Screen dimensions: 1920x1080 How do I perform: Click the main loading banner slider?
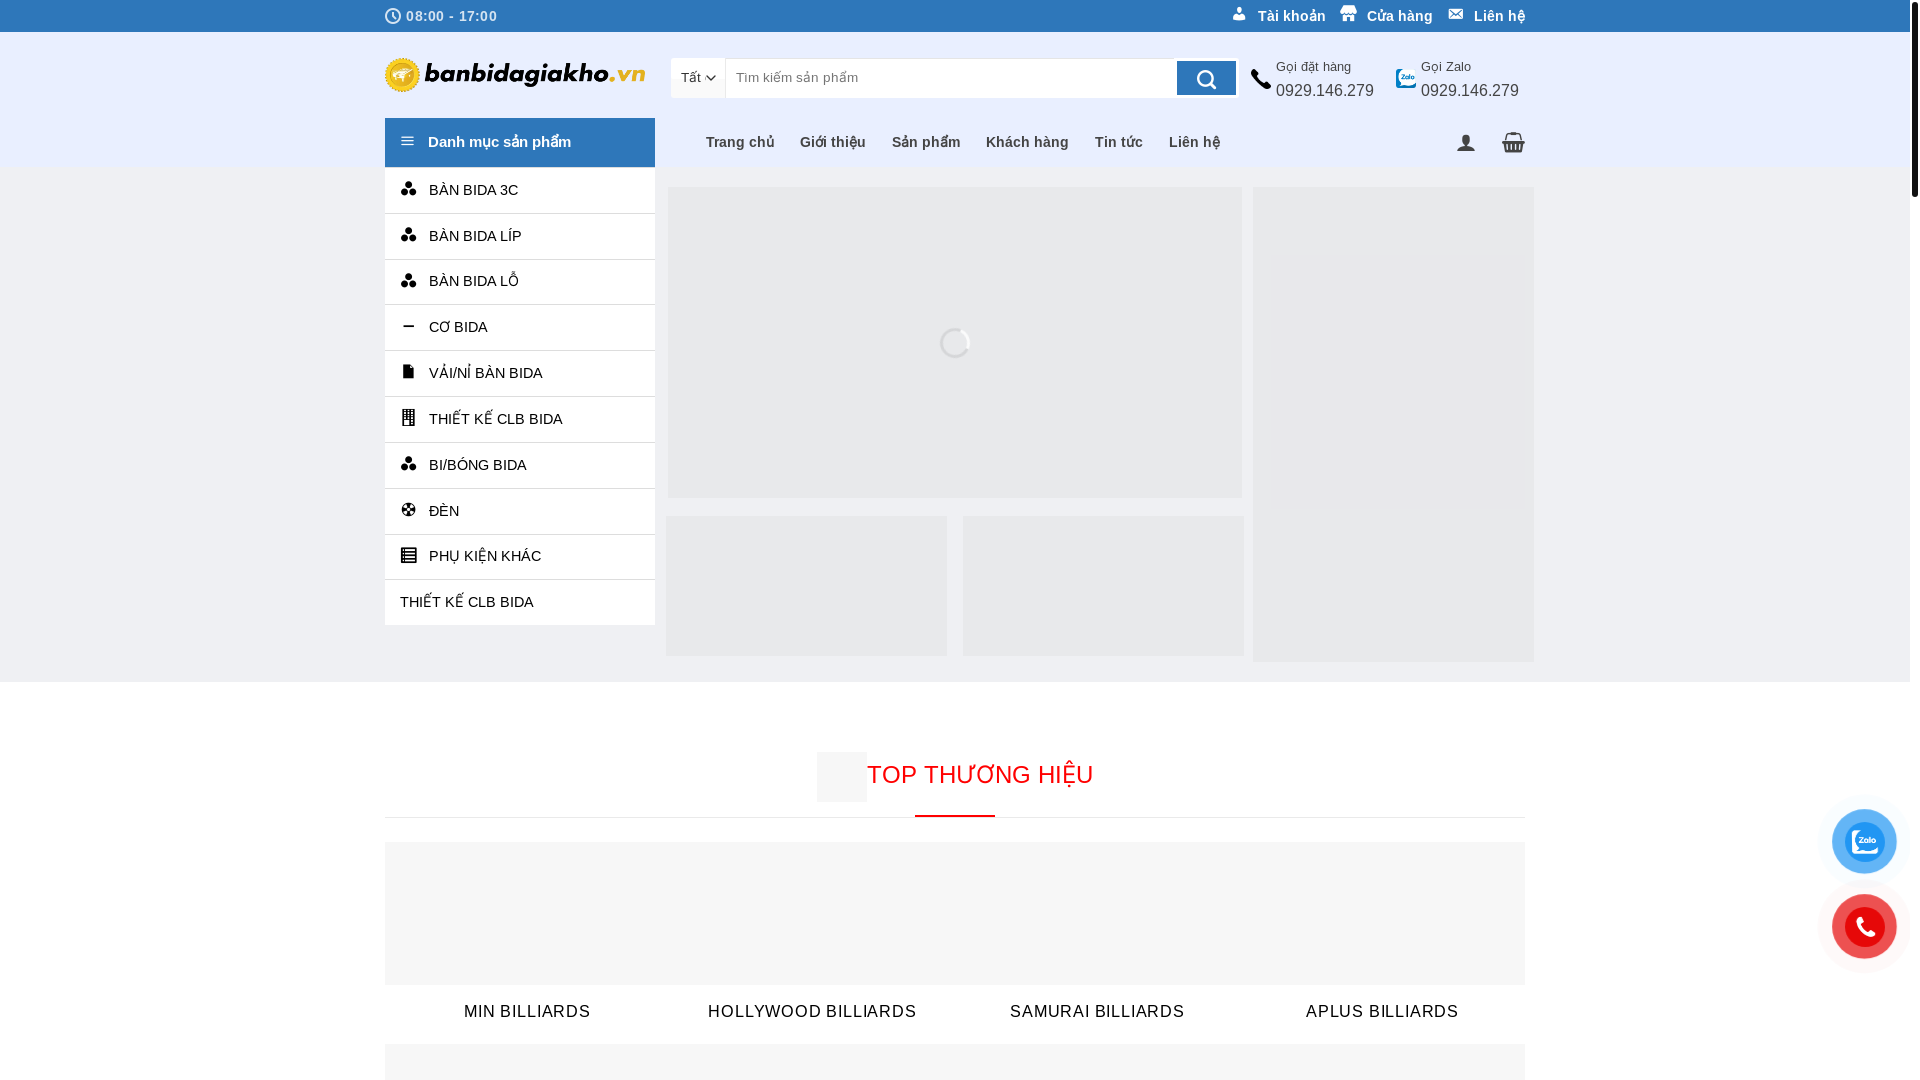click(955, 342)
